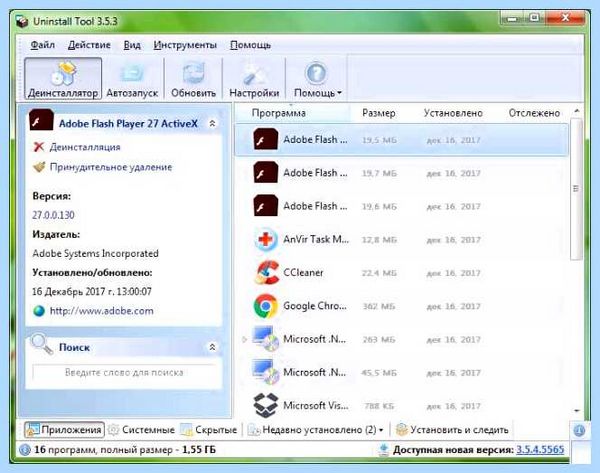Select the Microsoft .NET icon with 263 МБ
600x473 pixels.
coord(266,339)
